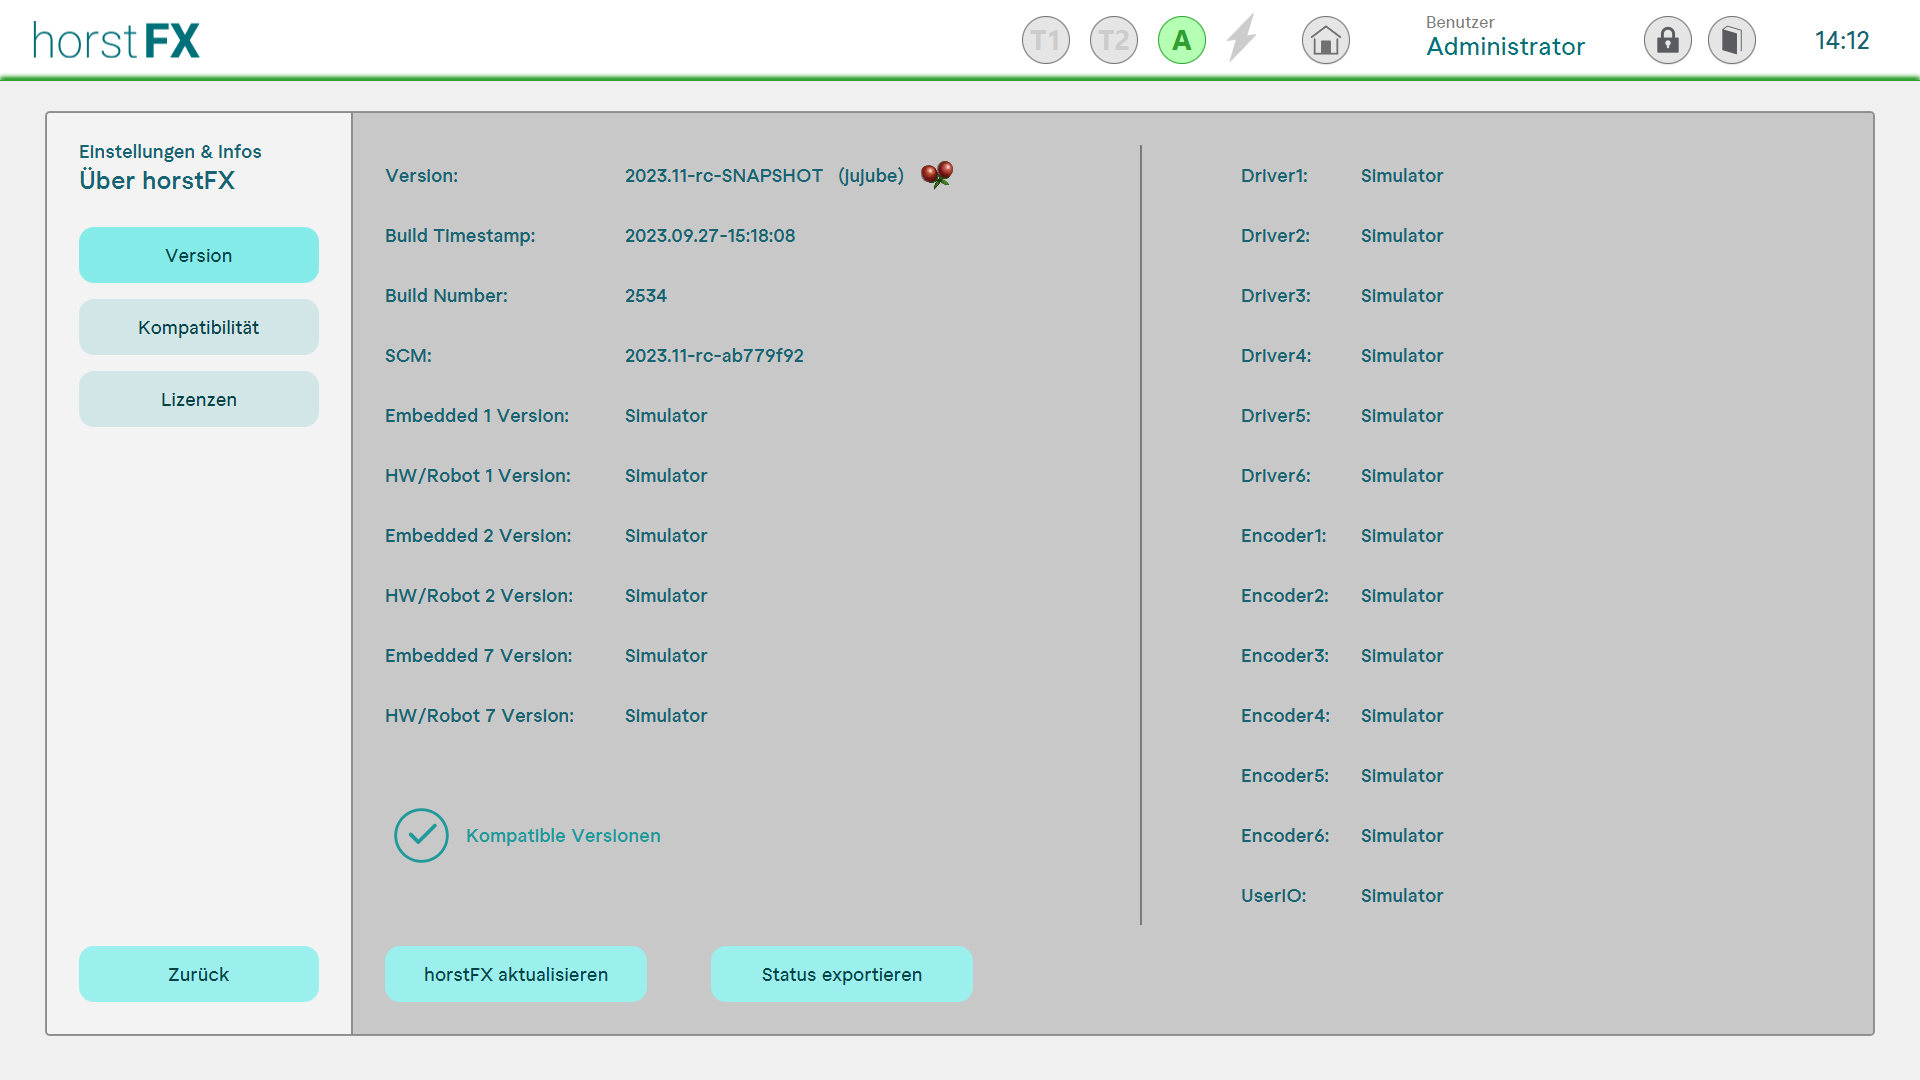
Task: Open the Version tab
Action: pos(198,255)
